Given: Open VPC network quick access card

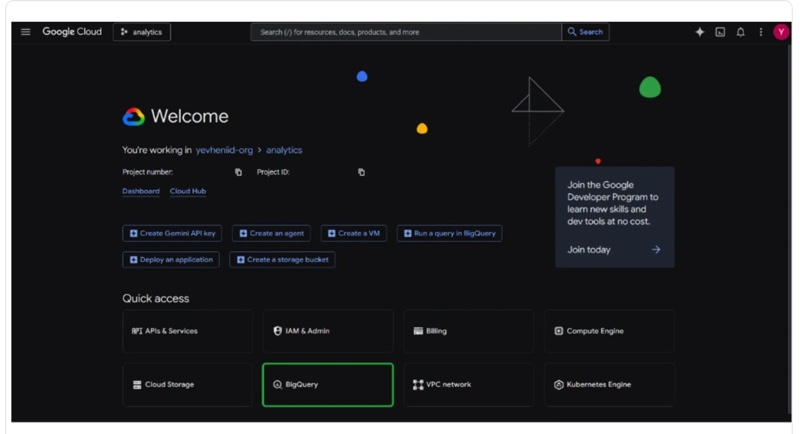Looking at the screenshot, I should pyautogui.click(x=468, y=385).
